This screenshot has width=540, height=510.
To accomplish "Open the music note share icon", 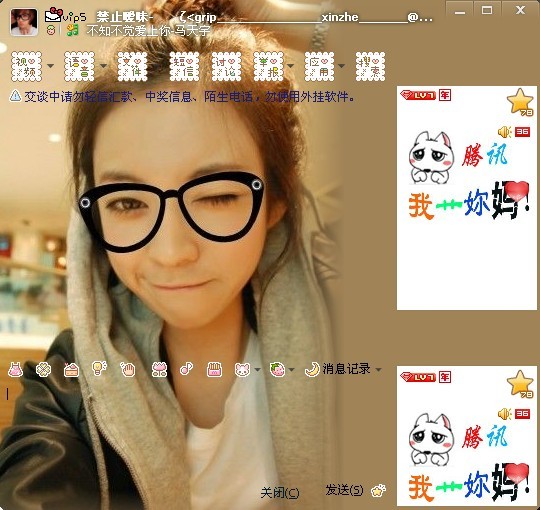I will 186,369.
